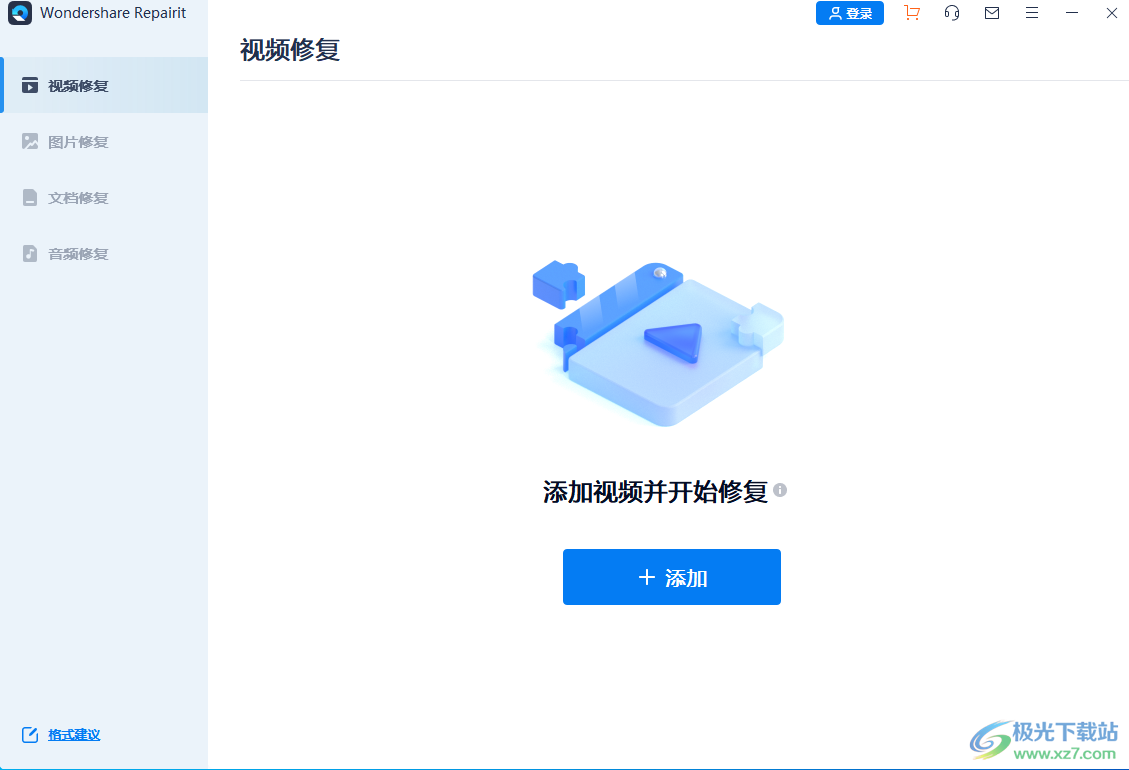Open the shopping cart icon
The height and width of the screenshot is (770, 1129).
coord(912,13)
